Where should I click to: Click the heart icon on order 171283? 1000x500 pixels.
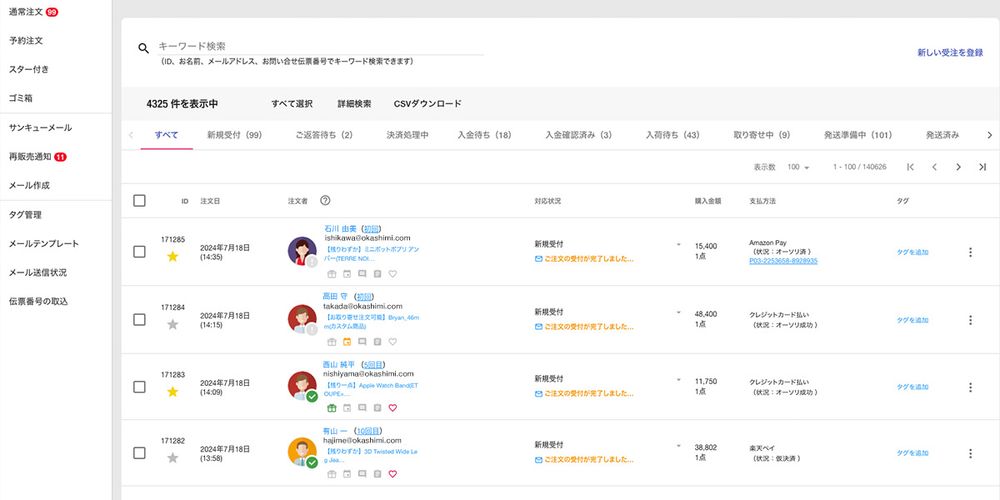(x=392, y=407)
